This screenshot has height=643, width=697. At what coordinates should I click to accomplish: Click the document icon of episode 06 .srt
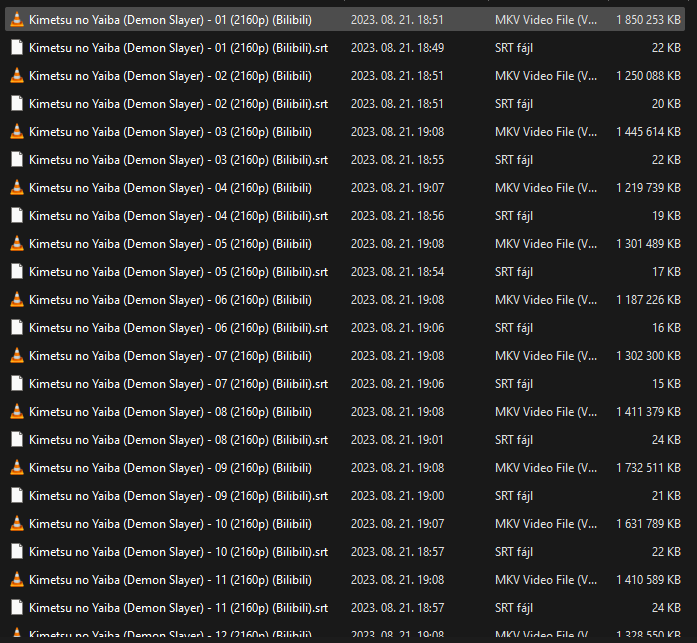click(x=17, y=327)
